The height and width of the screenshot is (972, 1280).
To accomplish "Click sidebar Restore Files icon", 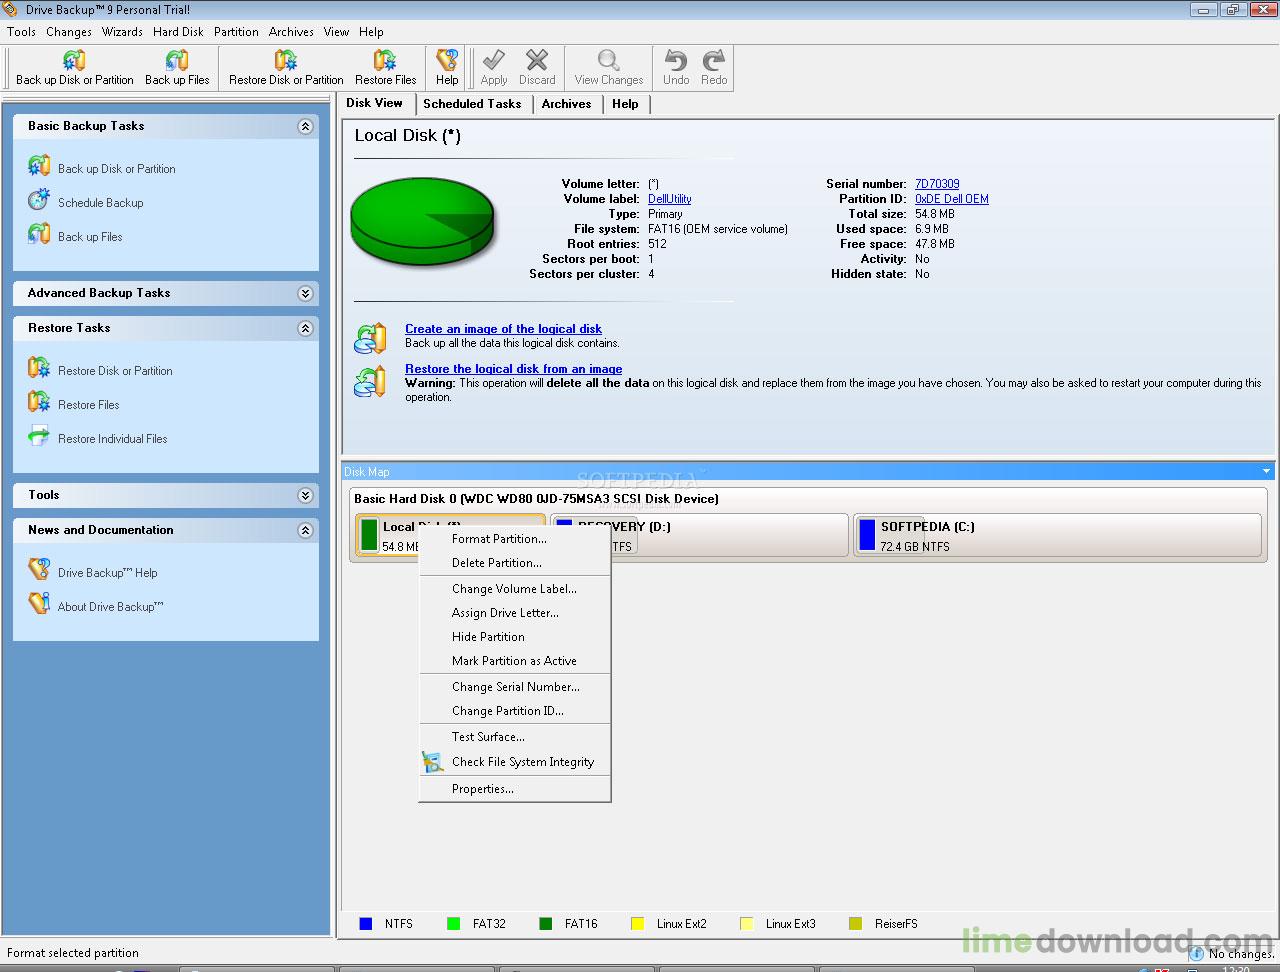I will coord(39,402).
